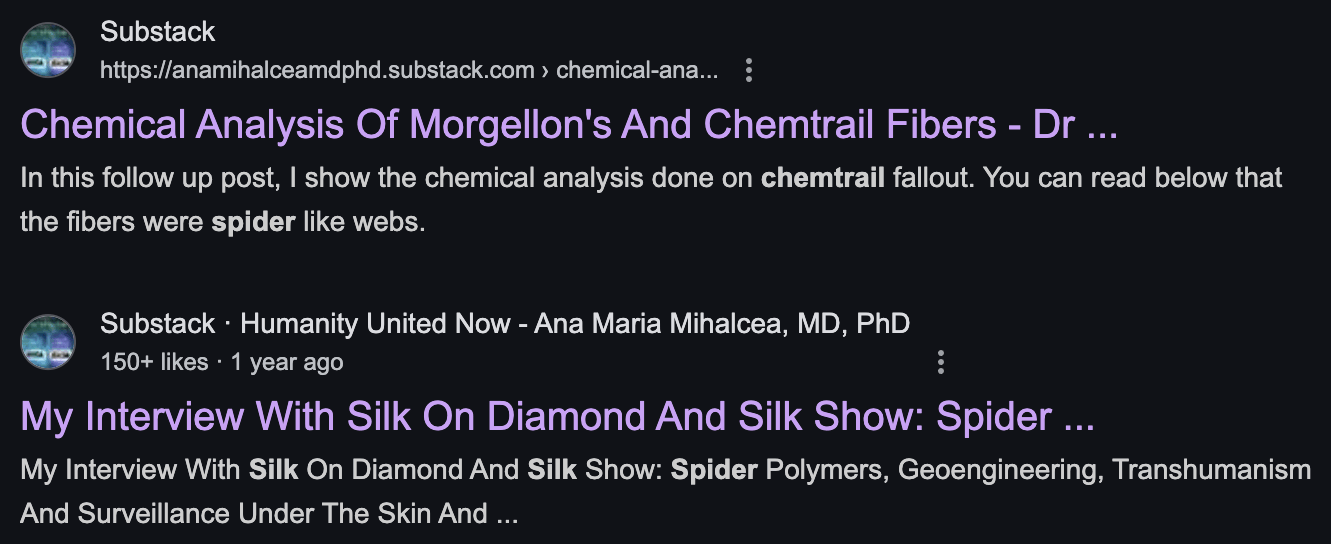This screenshot has width=1331, height=544.
Task: Click the 150+ likes label
Action: click(x=154, y=362)
